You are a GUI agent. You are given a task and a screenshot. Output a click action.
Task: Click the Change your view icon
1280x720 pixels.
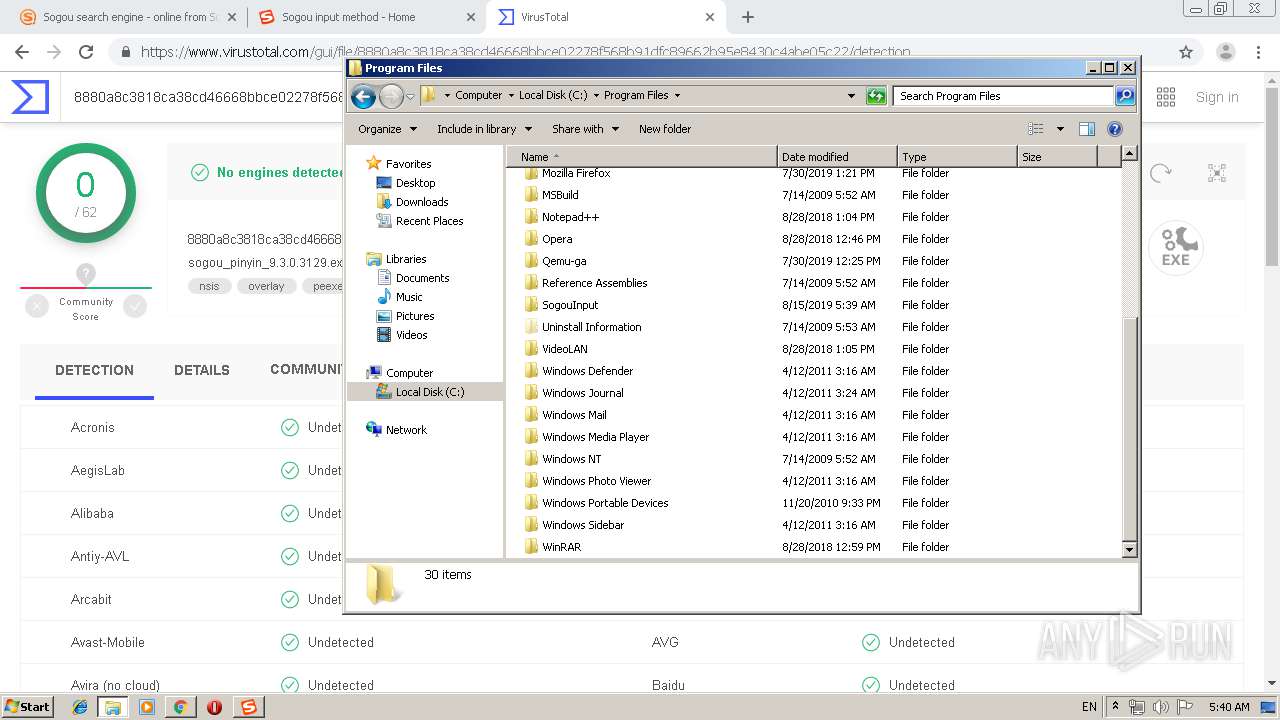(1036, 129)
